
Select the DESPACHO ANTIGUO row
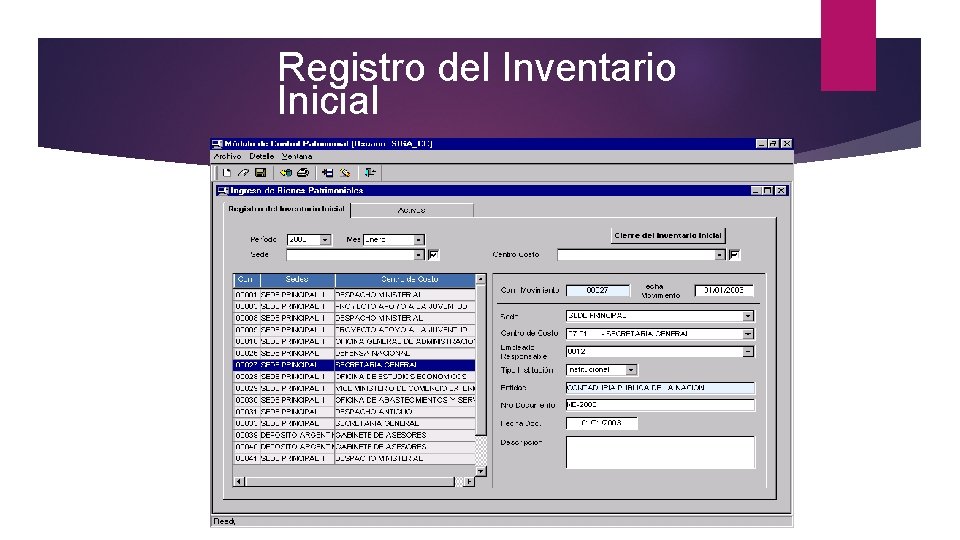(x=354, y=411)
